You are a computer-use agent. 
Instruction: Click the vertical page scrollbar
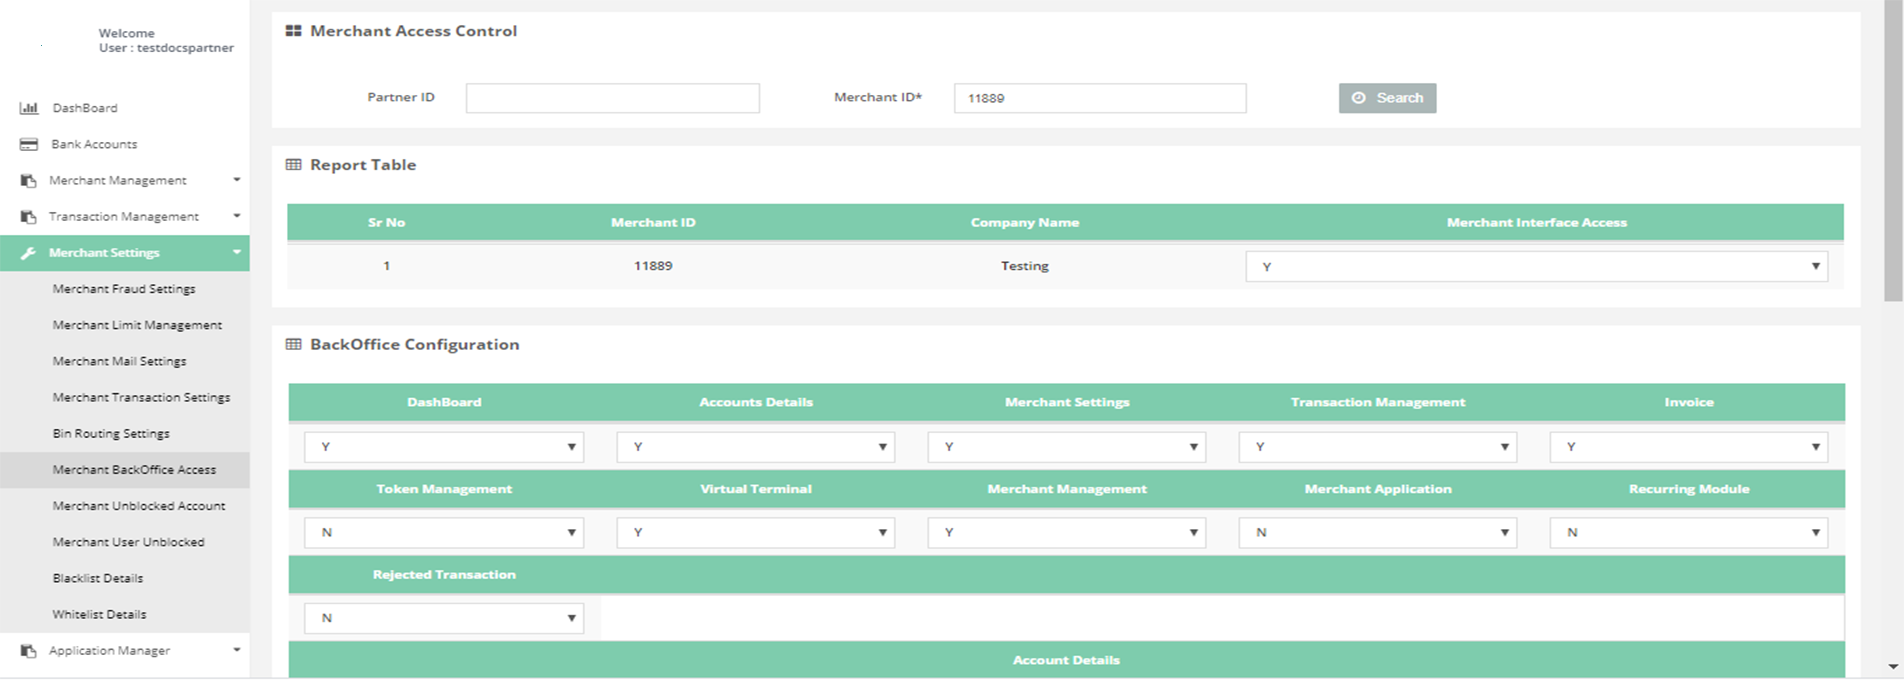tap(1893, 150)
